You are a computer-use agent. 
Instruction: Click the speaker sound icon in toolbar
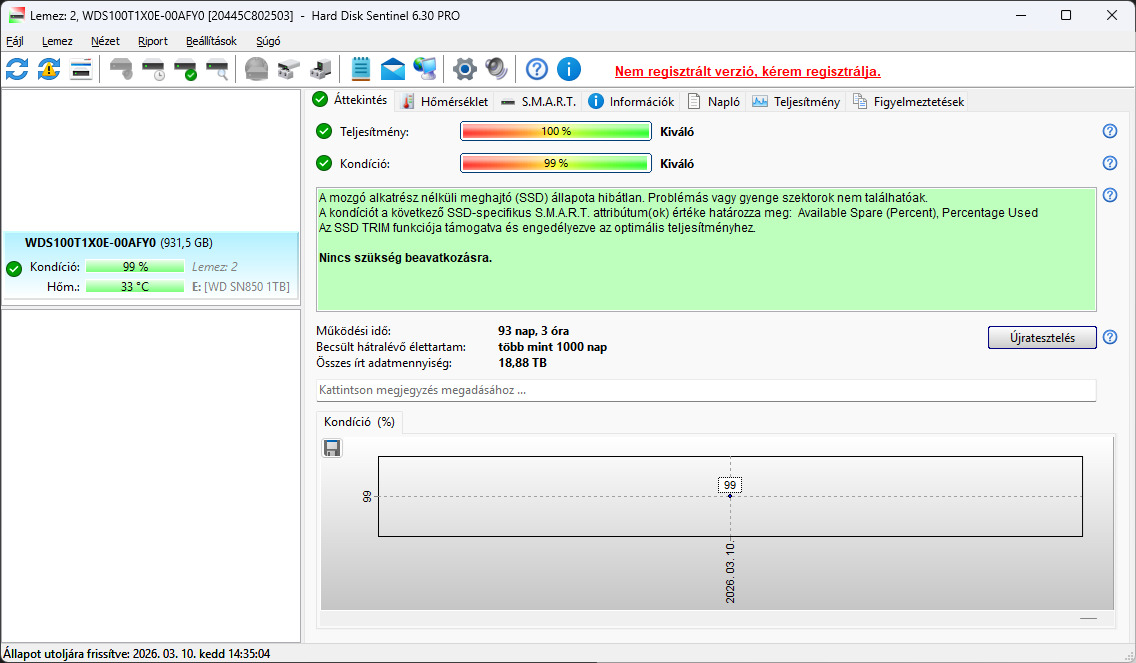(496, 70)
